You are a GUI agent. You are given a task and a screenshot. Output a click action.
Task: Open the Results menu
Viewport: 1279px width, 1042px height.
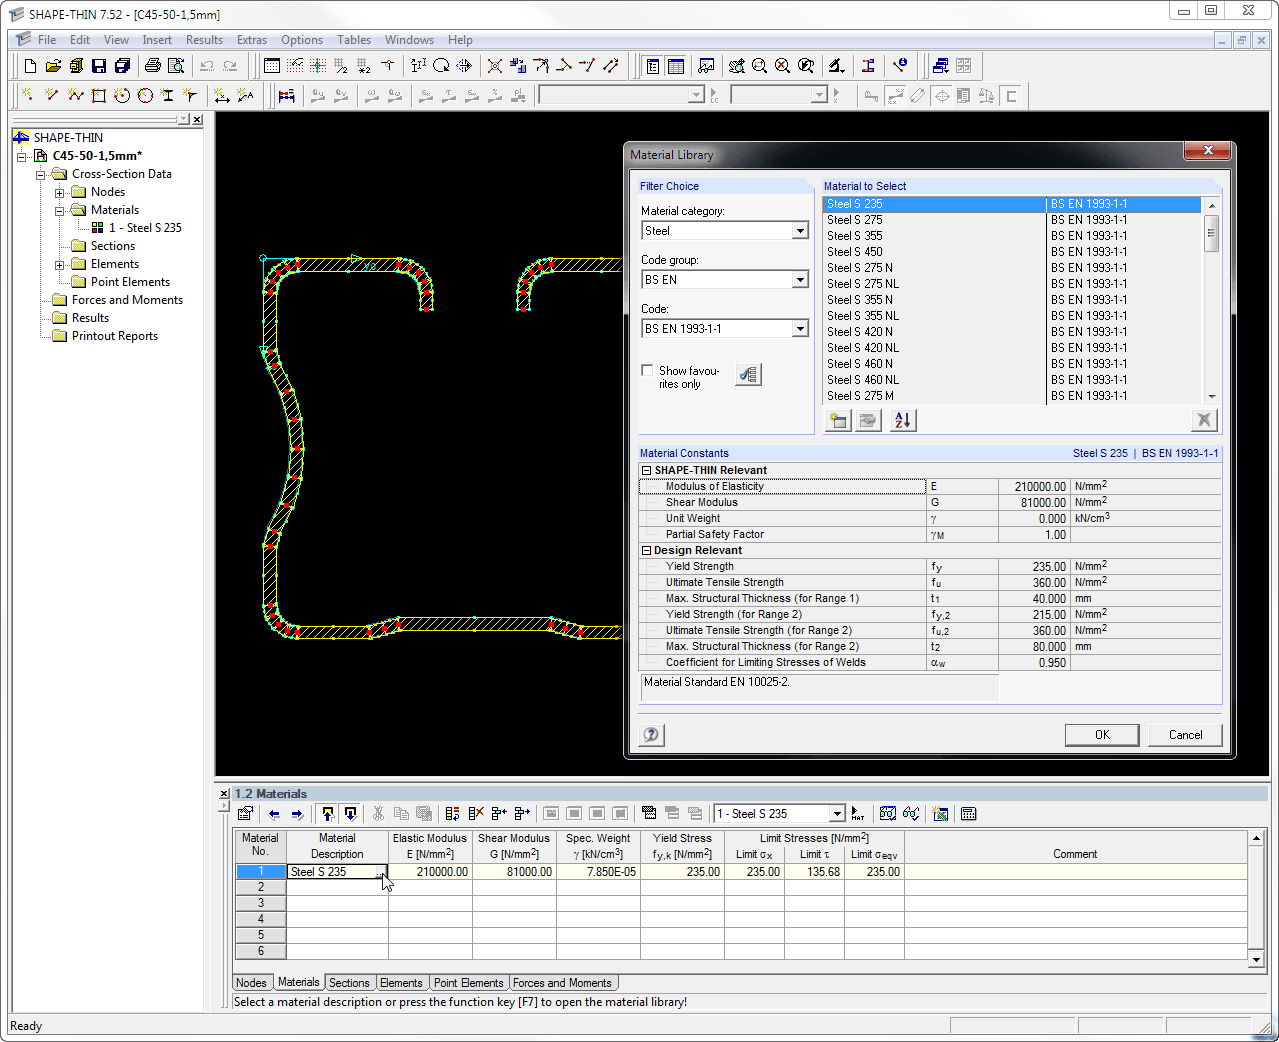point(204,40)
